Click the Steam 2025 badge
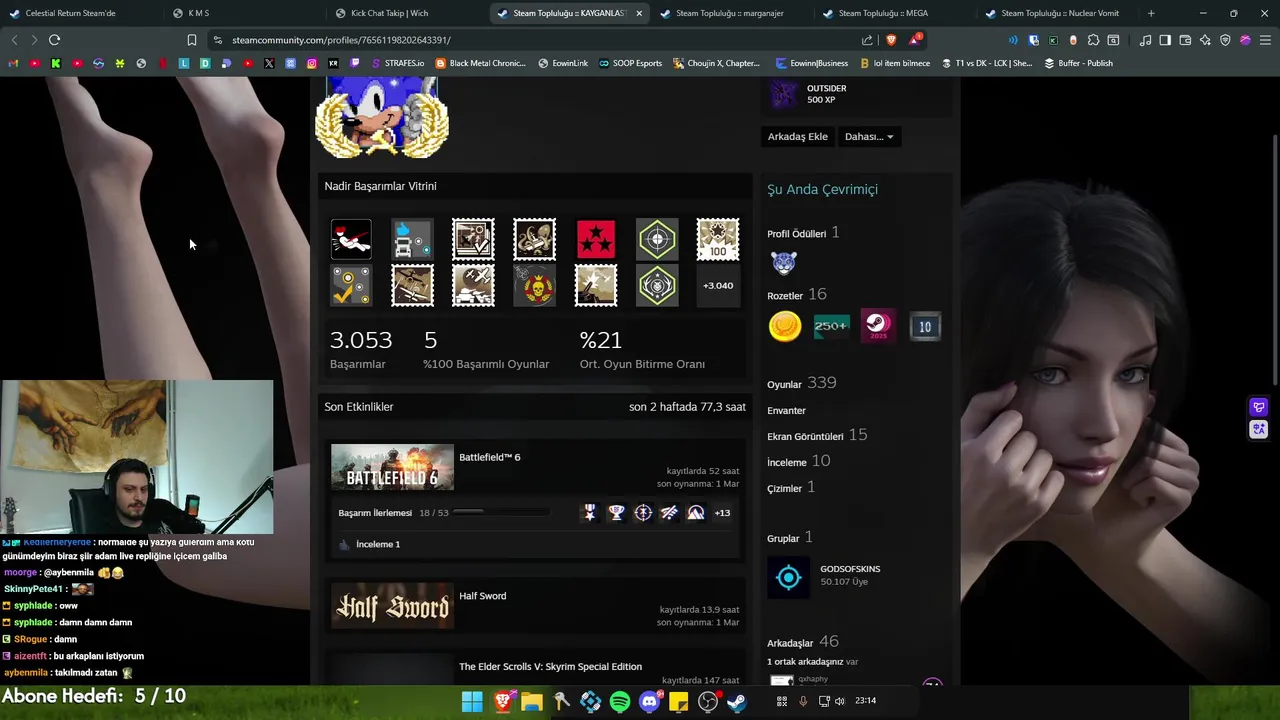Viewport: 1280px width, 720px height. tap(878, 326)
